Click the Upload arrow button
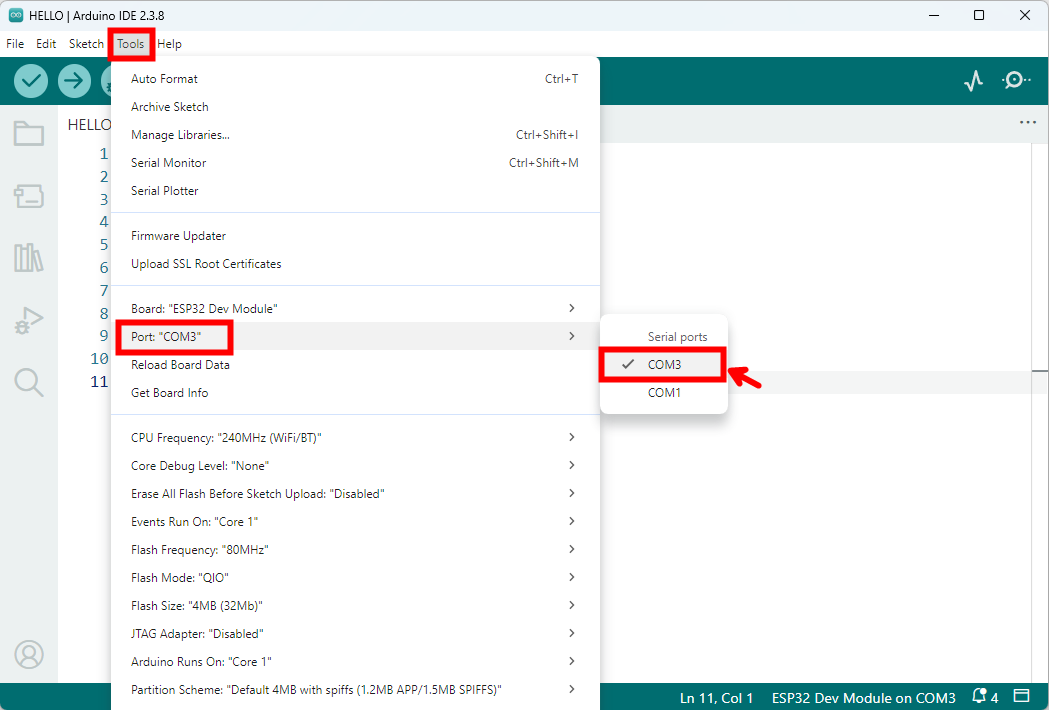 pyautogui.click(x=74, y=81)
